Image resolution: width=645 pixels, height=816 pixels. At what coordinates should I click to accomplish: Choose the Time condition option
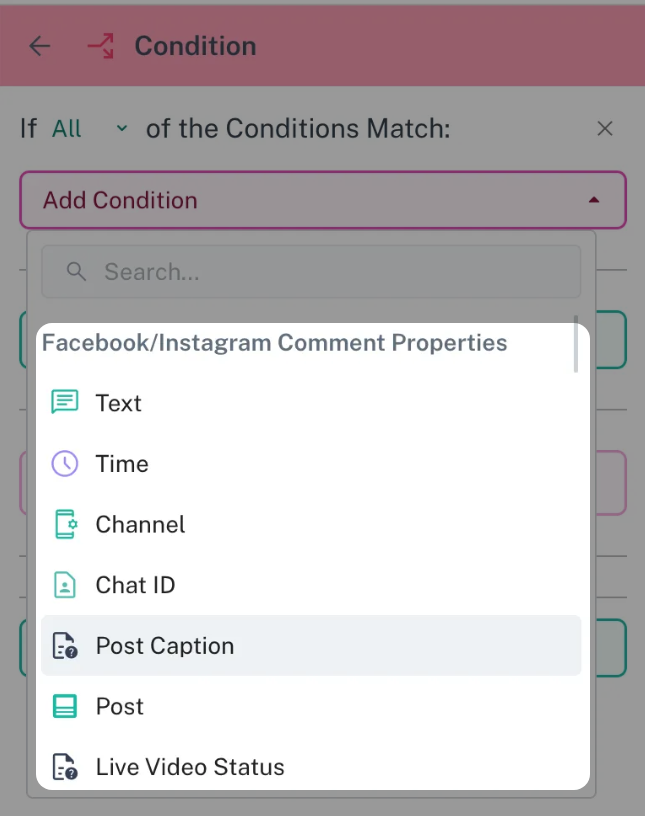click(122, 464)
